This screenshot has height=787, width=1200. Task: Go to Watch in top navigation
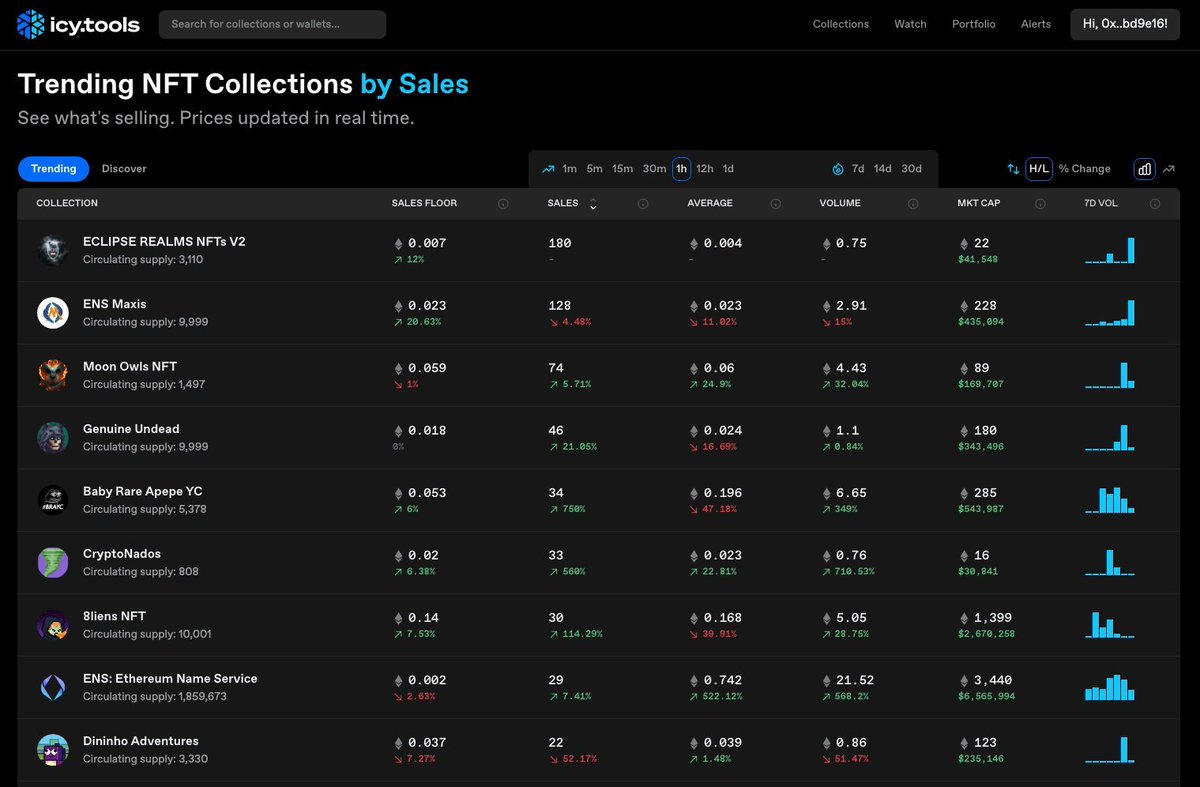click(x=910, y=24)
